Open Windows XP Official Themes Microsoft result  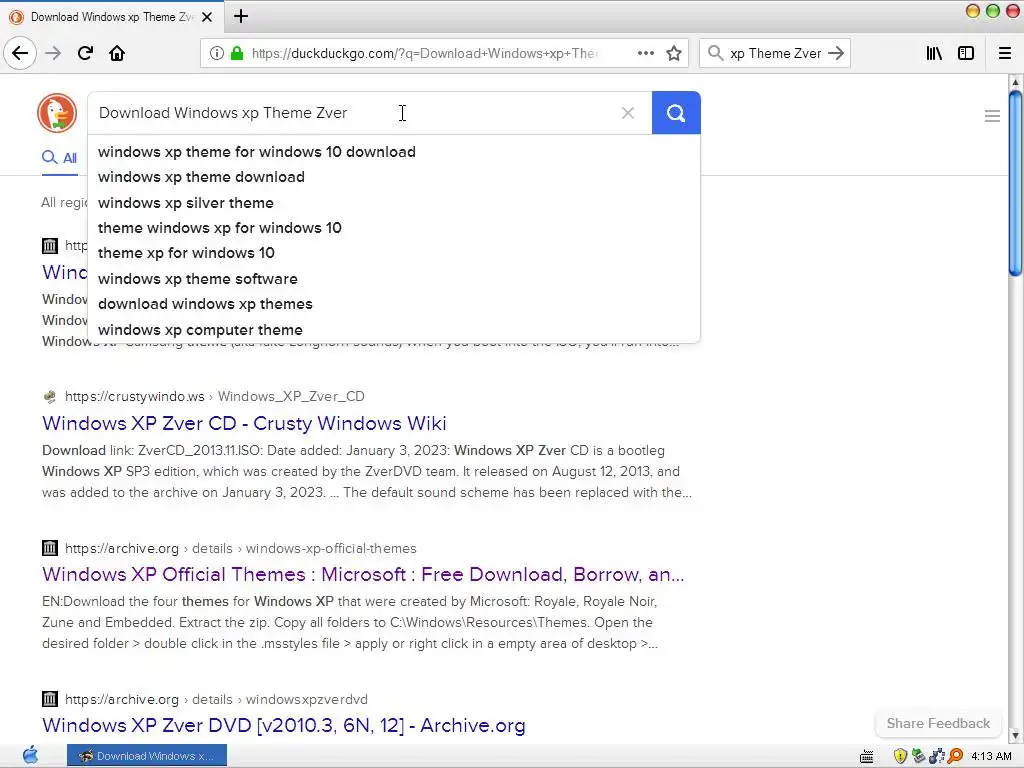tap(363, 575)
